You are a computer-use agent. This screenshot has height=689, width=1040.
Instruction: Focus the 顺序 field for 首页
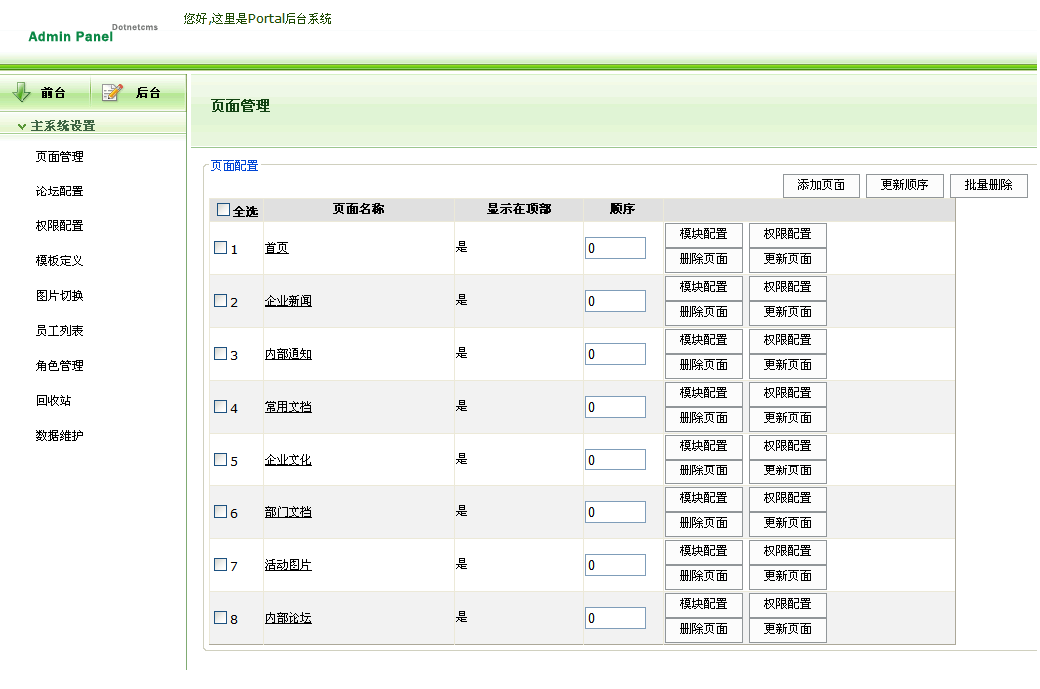coord(616,248)
